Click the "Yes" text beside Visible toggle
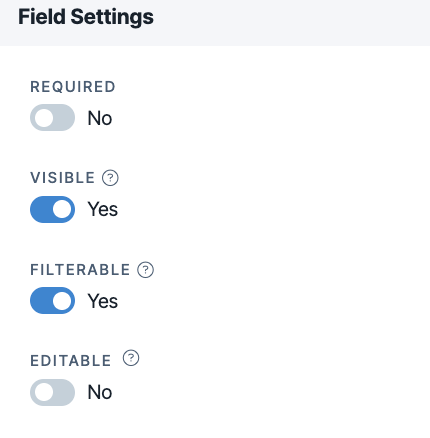The height and width of the screenshot is (438, 430). (103, 209)
